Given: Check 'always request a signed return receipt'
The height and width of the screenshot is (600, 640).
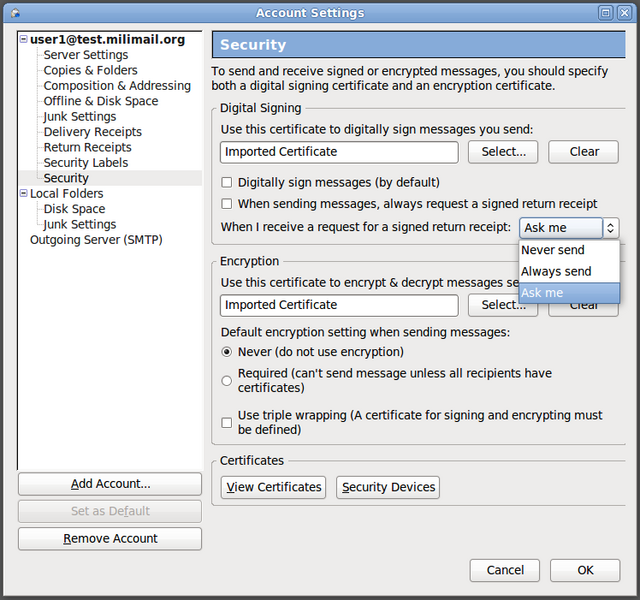Looking at the screenshot, I should pyautogui.click(x=227, y=204).
